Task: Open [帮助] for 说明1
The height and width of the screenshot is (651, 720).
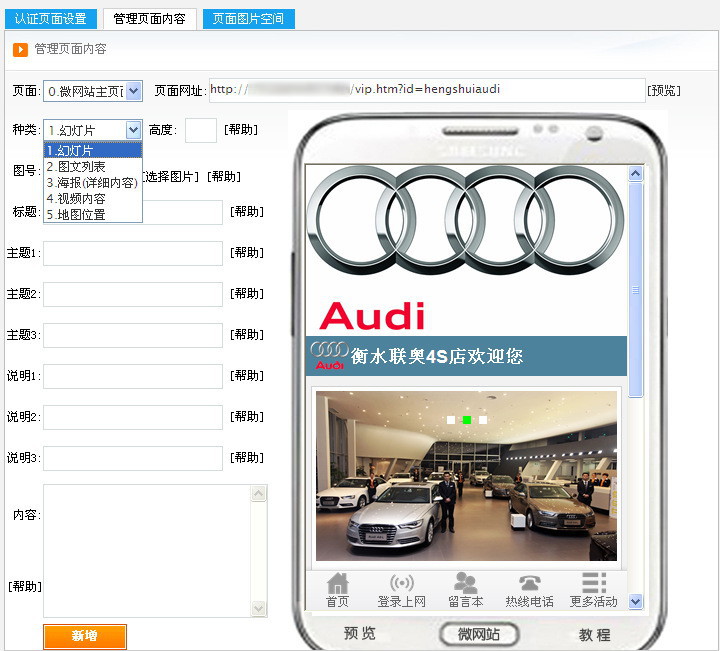Action: (x=247, y=376)
